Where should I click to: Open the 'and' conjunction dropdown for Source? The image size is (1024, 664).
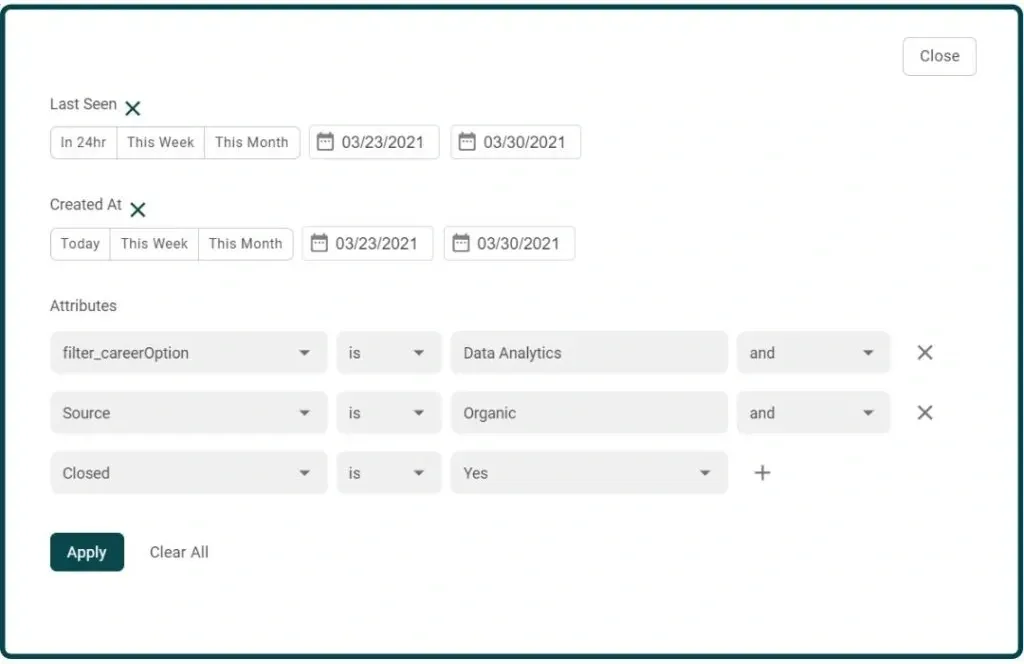click(813, 412)
